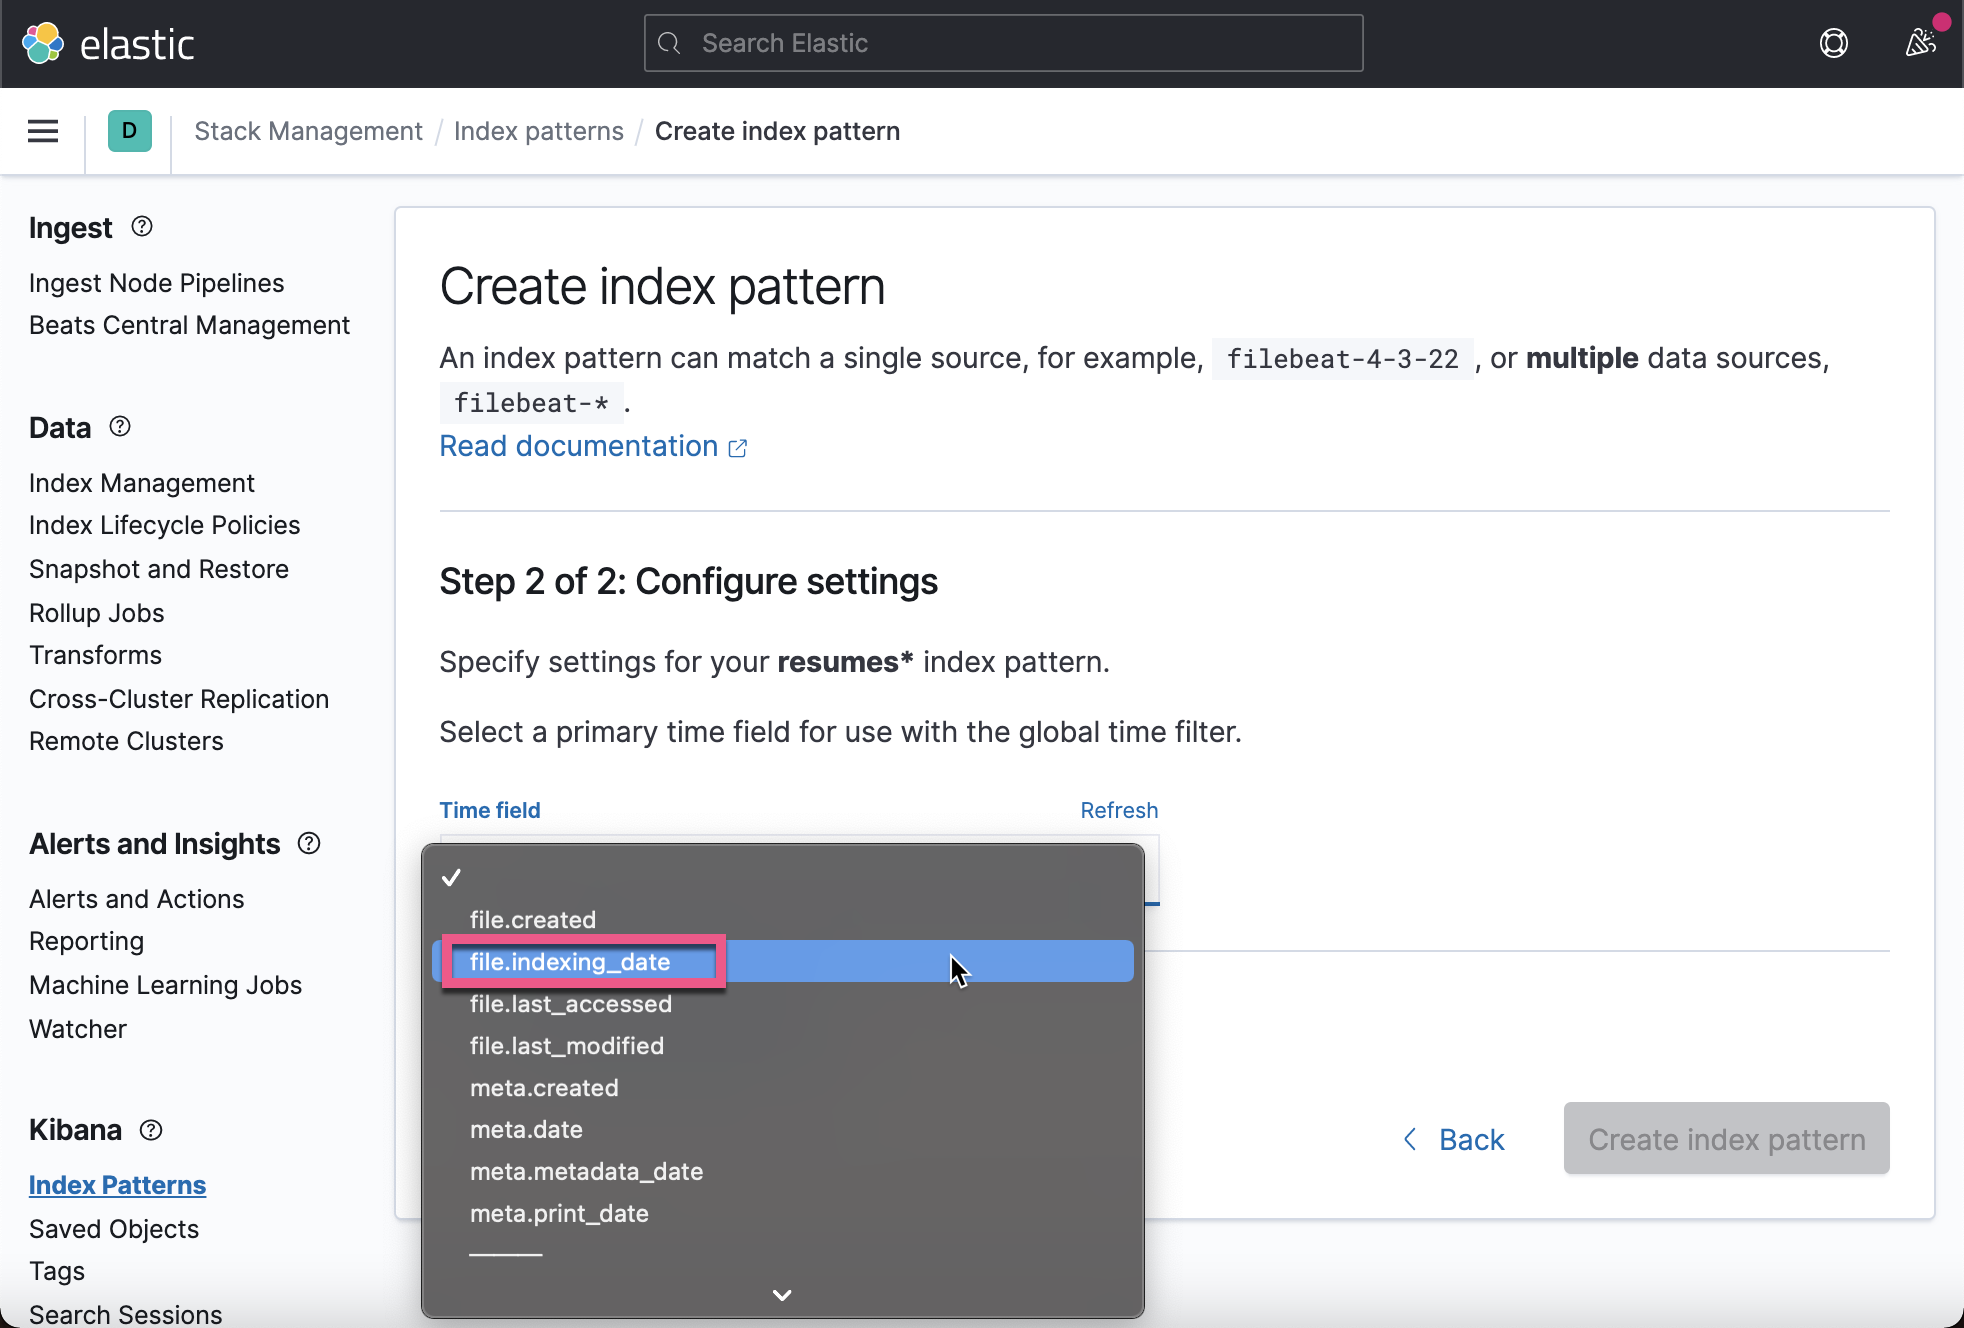Pick file.last_modified in the list
Screen dimensions: 1964x1328
(566, 1046)
